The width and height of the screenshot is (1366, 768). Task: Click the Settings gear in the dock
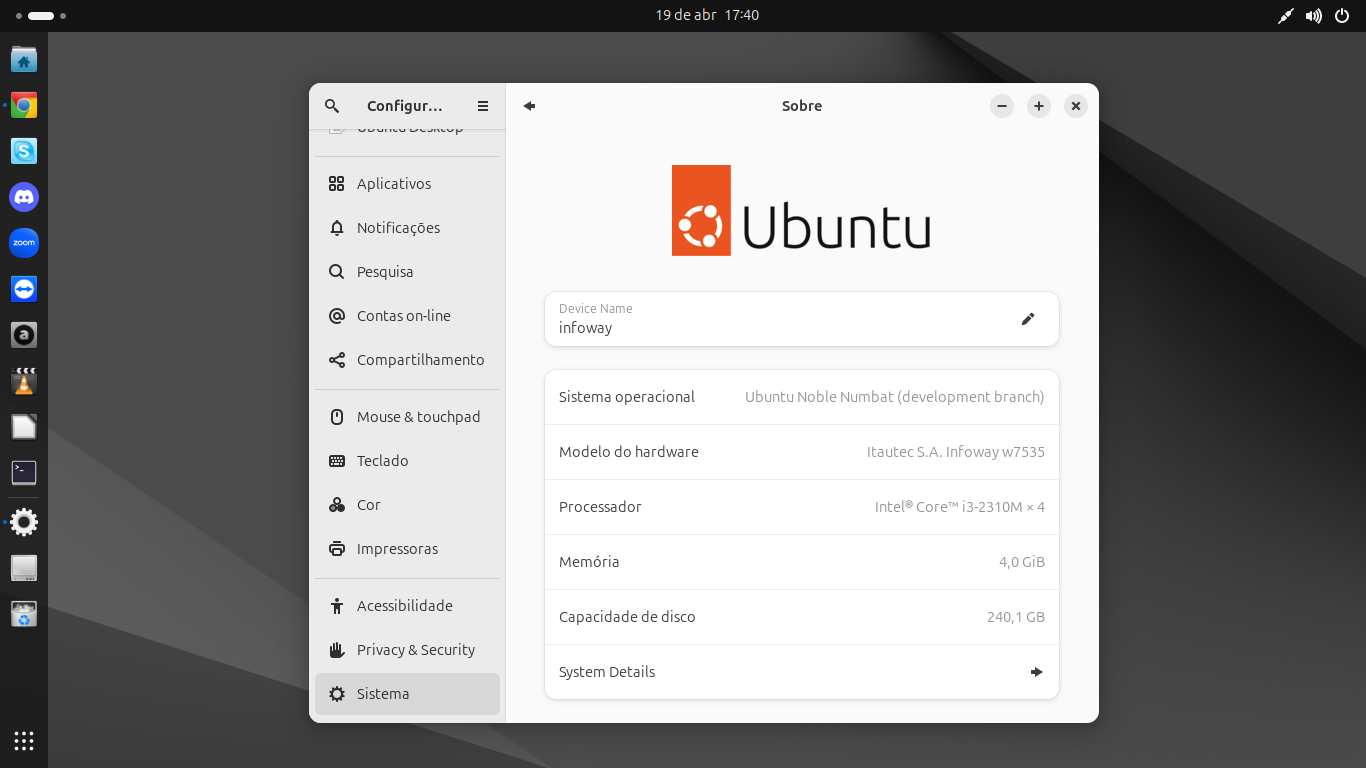click(x=24, y=522)
